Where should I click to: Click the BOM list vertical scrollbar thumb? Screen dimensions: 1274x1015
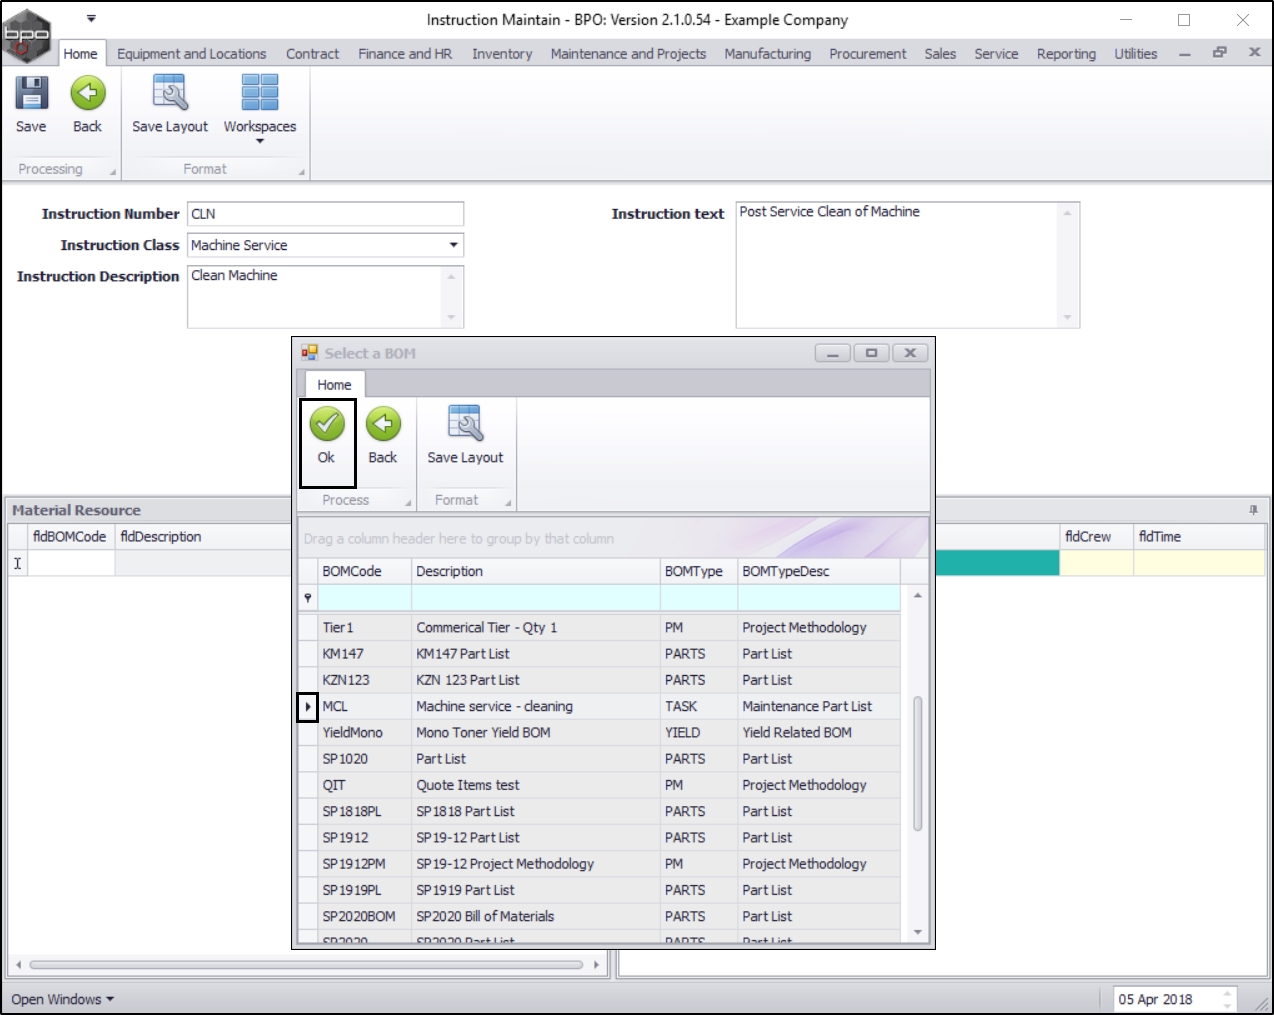917,763
